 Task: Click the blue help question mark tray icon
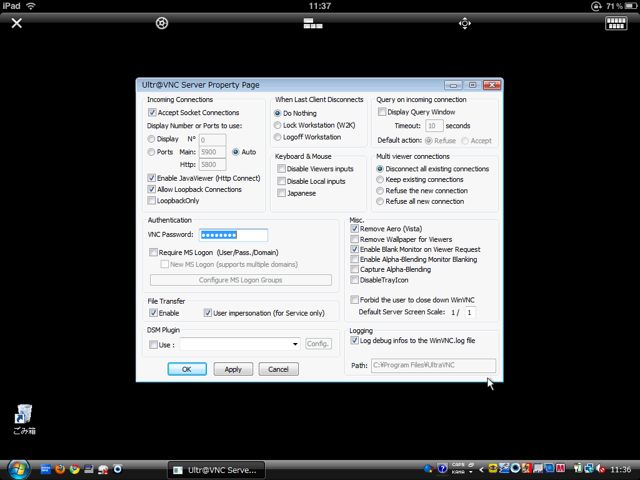pos(442,469)
